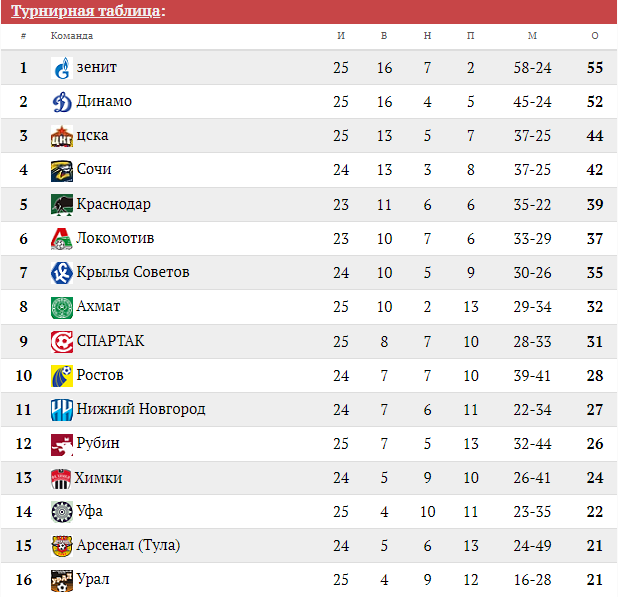
Task: Click the "М" goals column header
Action: click(532, 36)
